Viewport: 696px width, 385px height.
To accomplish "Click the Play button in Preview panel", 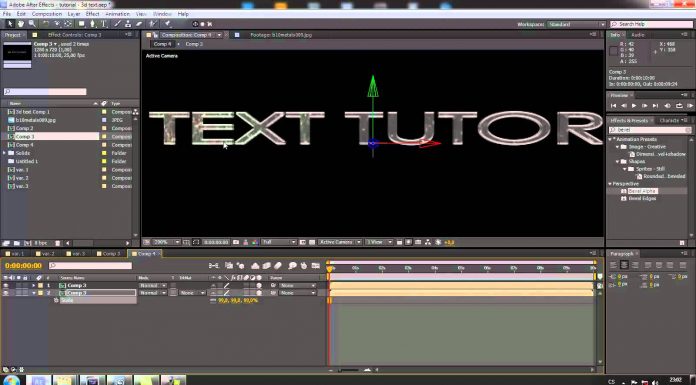I will coord(634,106).
